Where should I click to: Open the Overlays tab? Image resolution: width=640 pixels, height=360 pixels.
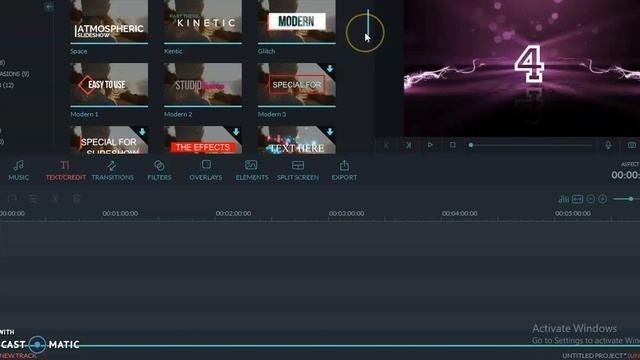pyautogui.click(x=206, y=171)
